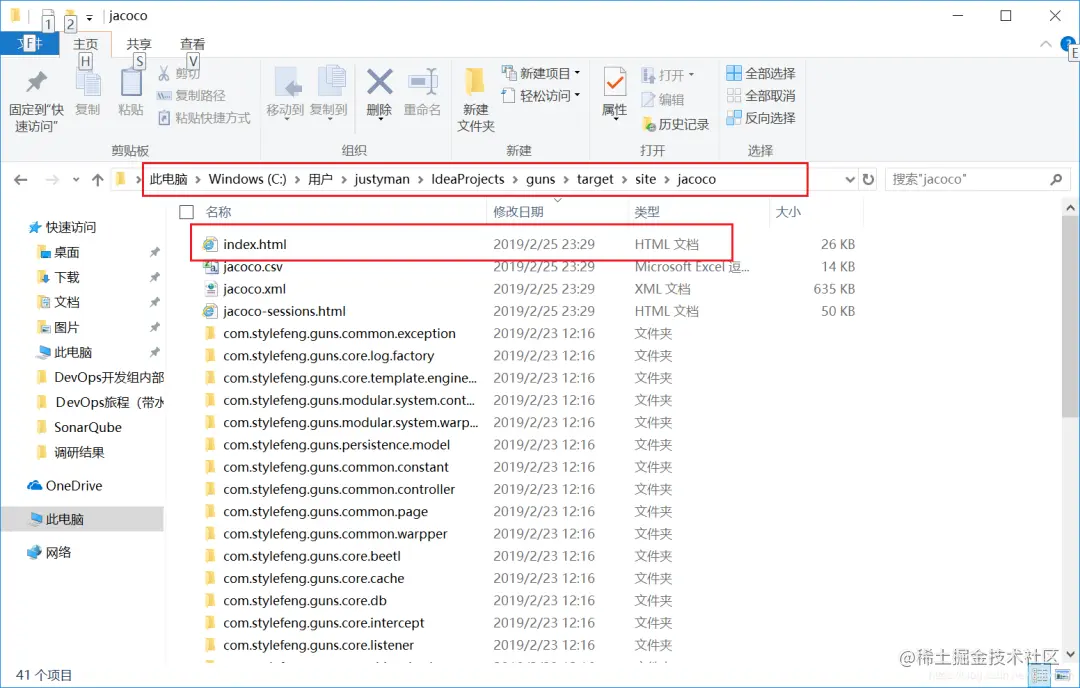Click the Network icon in the sidebar
Viewport: 1080px width, 688px height.
(x=34, y=552)
